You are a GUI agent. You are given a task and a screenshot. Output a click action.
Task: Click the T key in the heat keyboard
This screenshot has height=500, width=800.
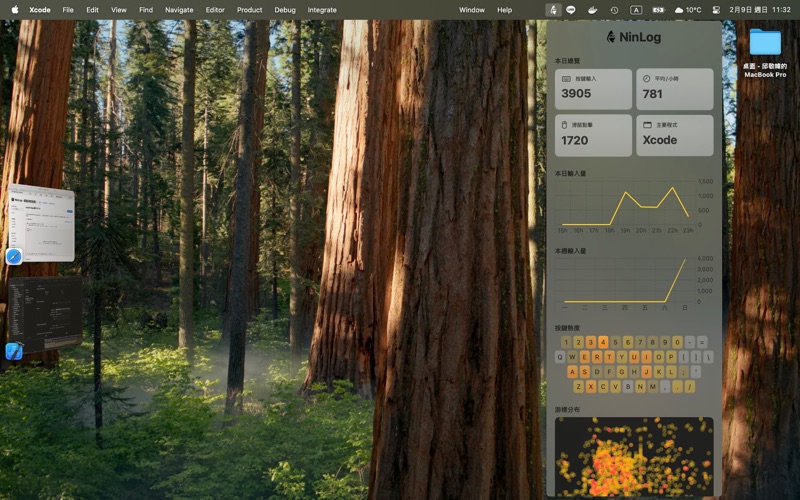[609, 357]
